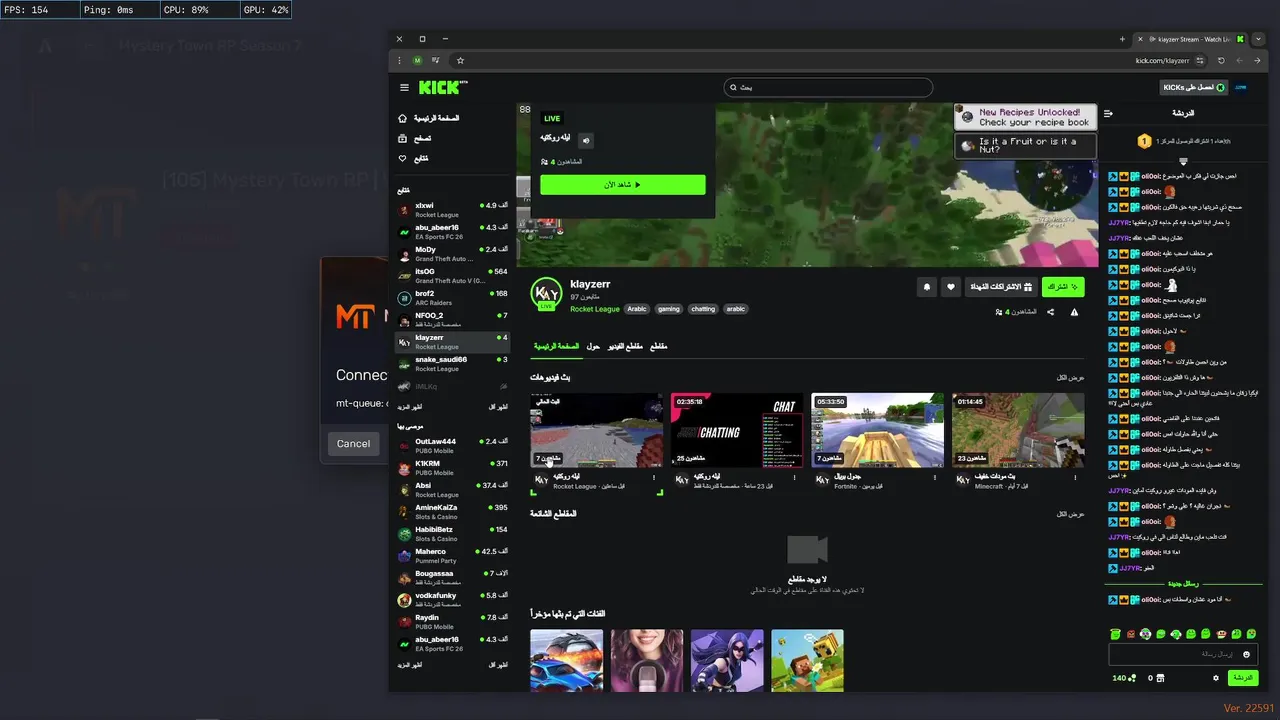1280x720 pixels.
Task: Open Maherco recommended channel
Action: 453,555
